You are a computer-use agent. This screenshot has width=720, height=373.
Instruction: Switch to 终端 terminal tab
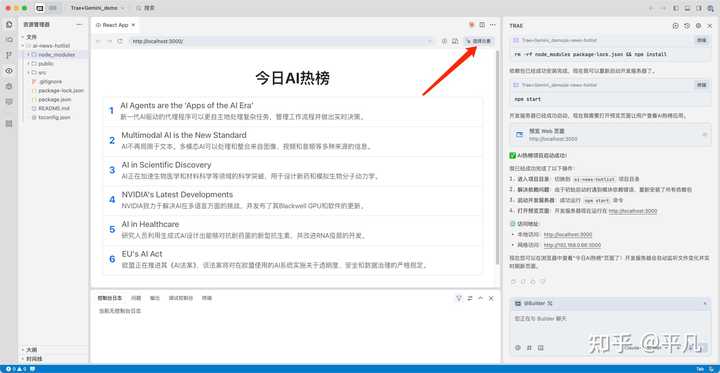207,298
